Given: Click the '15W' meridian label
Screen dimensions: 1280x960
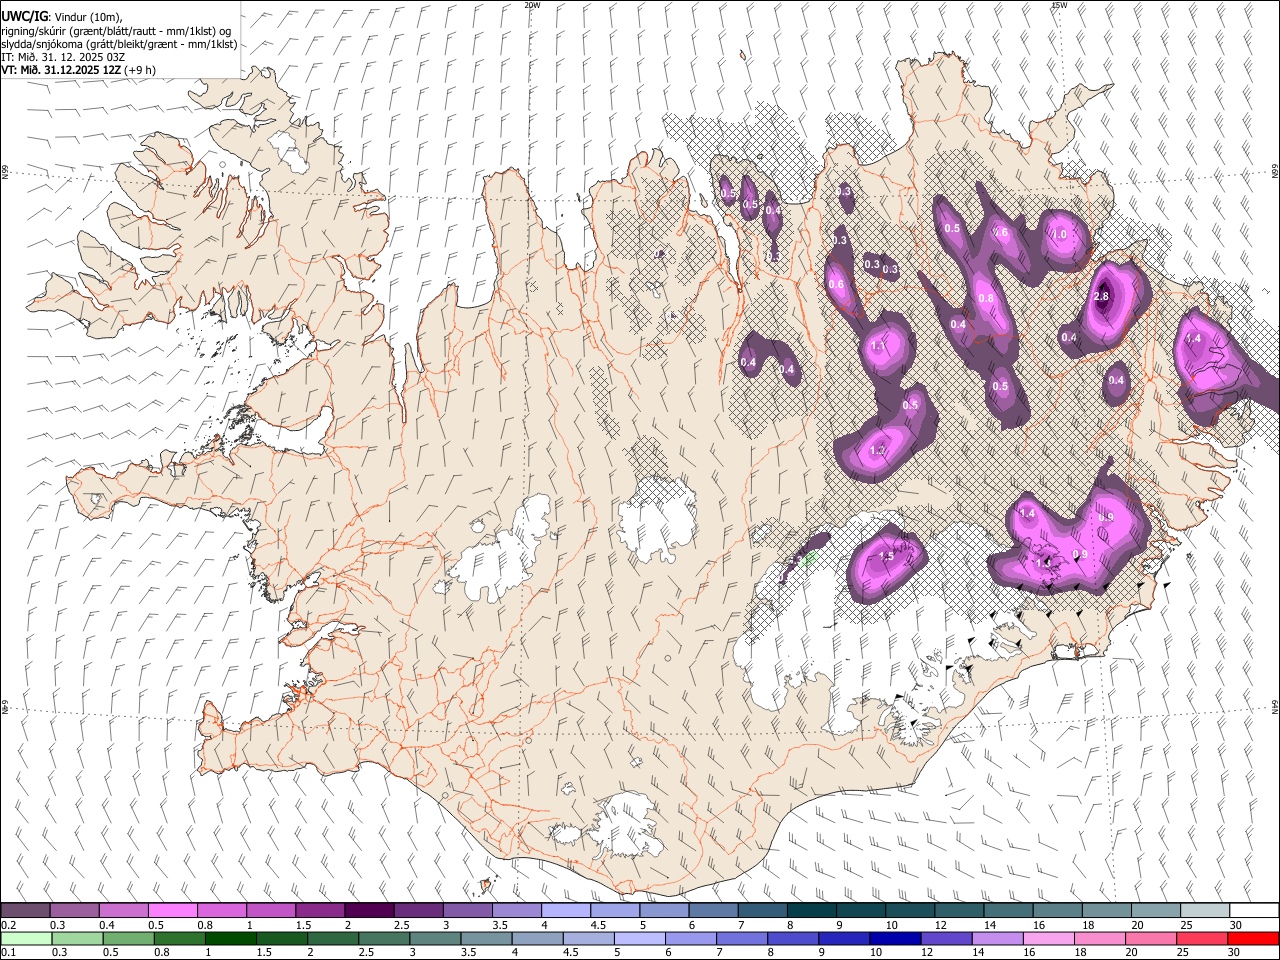Looking at the screenshot, I should (1059, 5).
